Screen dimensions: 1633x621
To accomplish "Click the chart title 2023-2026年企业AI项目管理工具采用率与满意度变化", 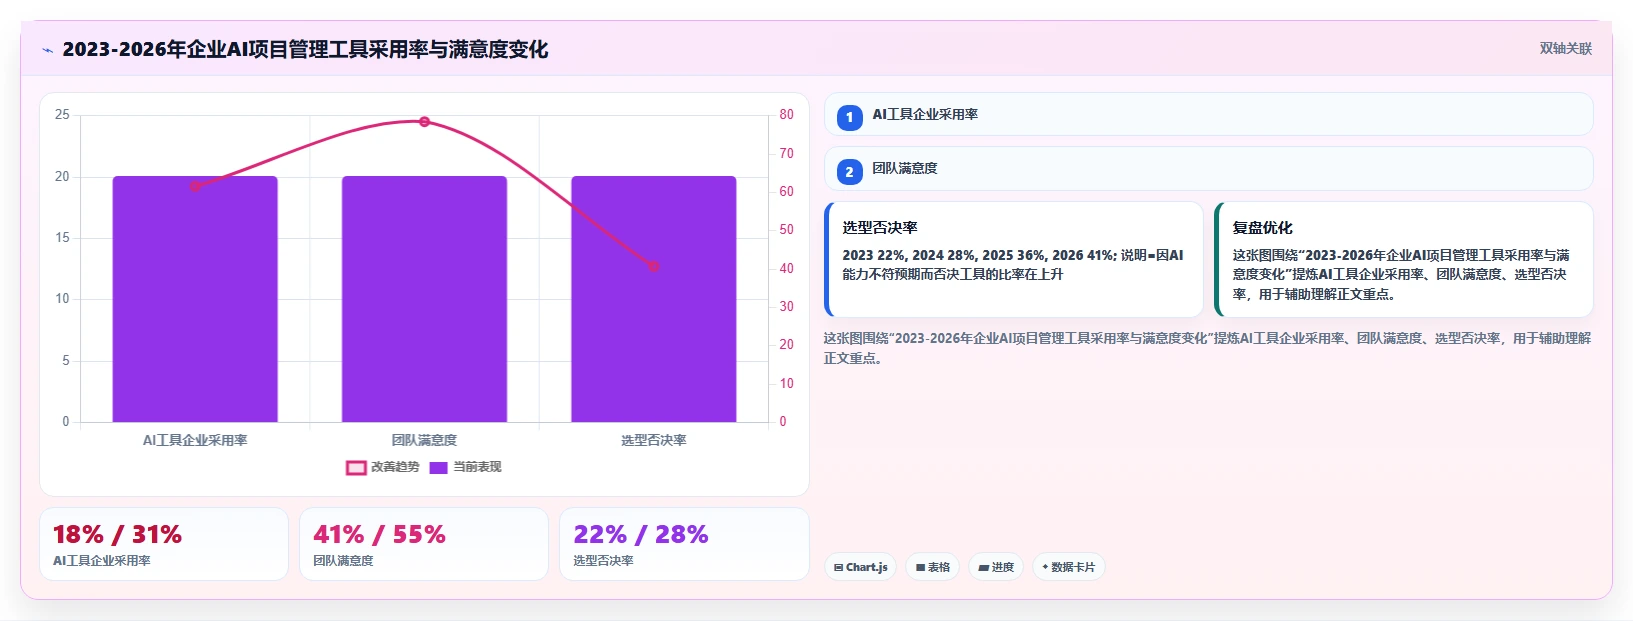I will (305, 49).
